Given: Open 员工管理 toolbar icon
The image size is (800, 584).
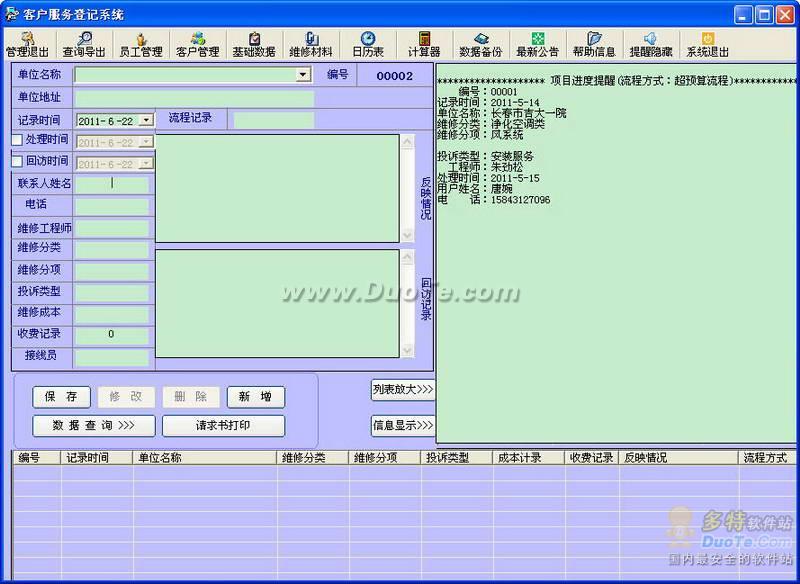Looking at the screenshot, I should click(x=141, y=45).
